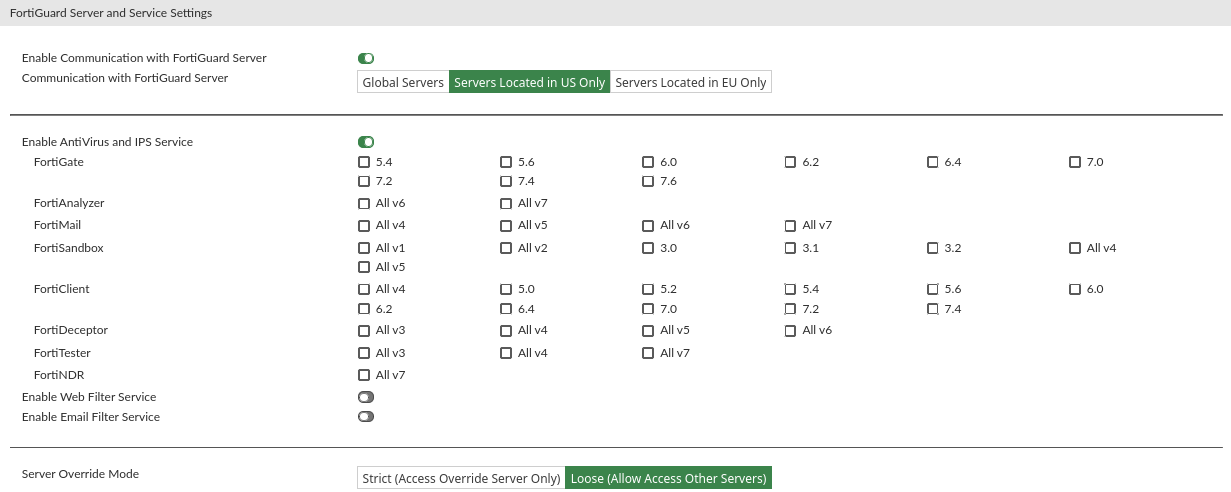Turn on Email Filter Service toggle
Viewport: 1231px width, 492px height.
pos(366,417)
